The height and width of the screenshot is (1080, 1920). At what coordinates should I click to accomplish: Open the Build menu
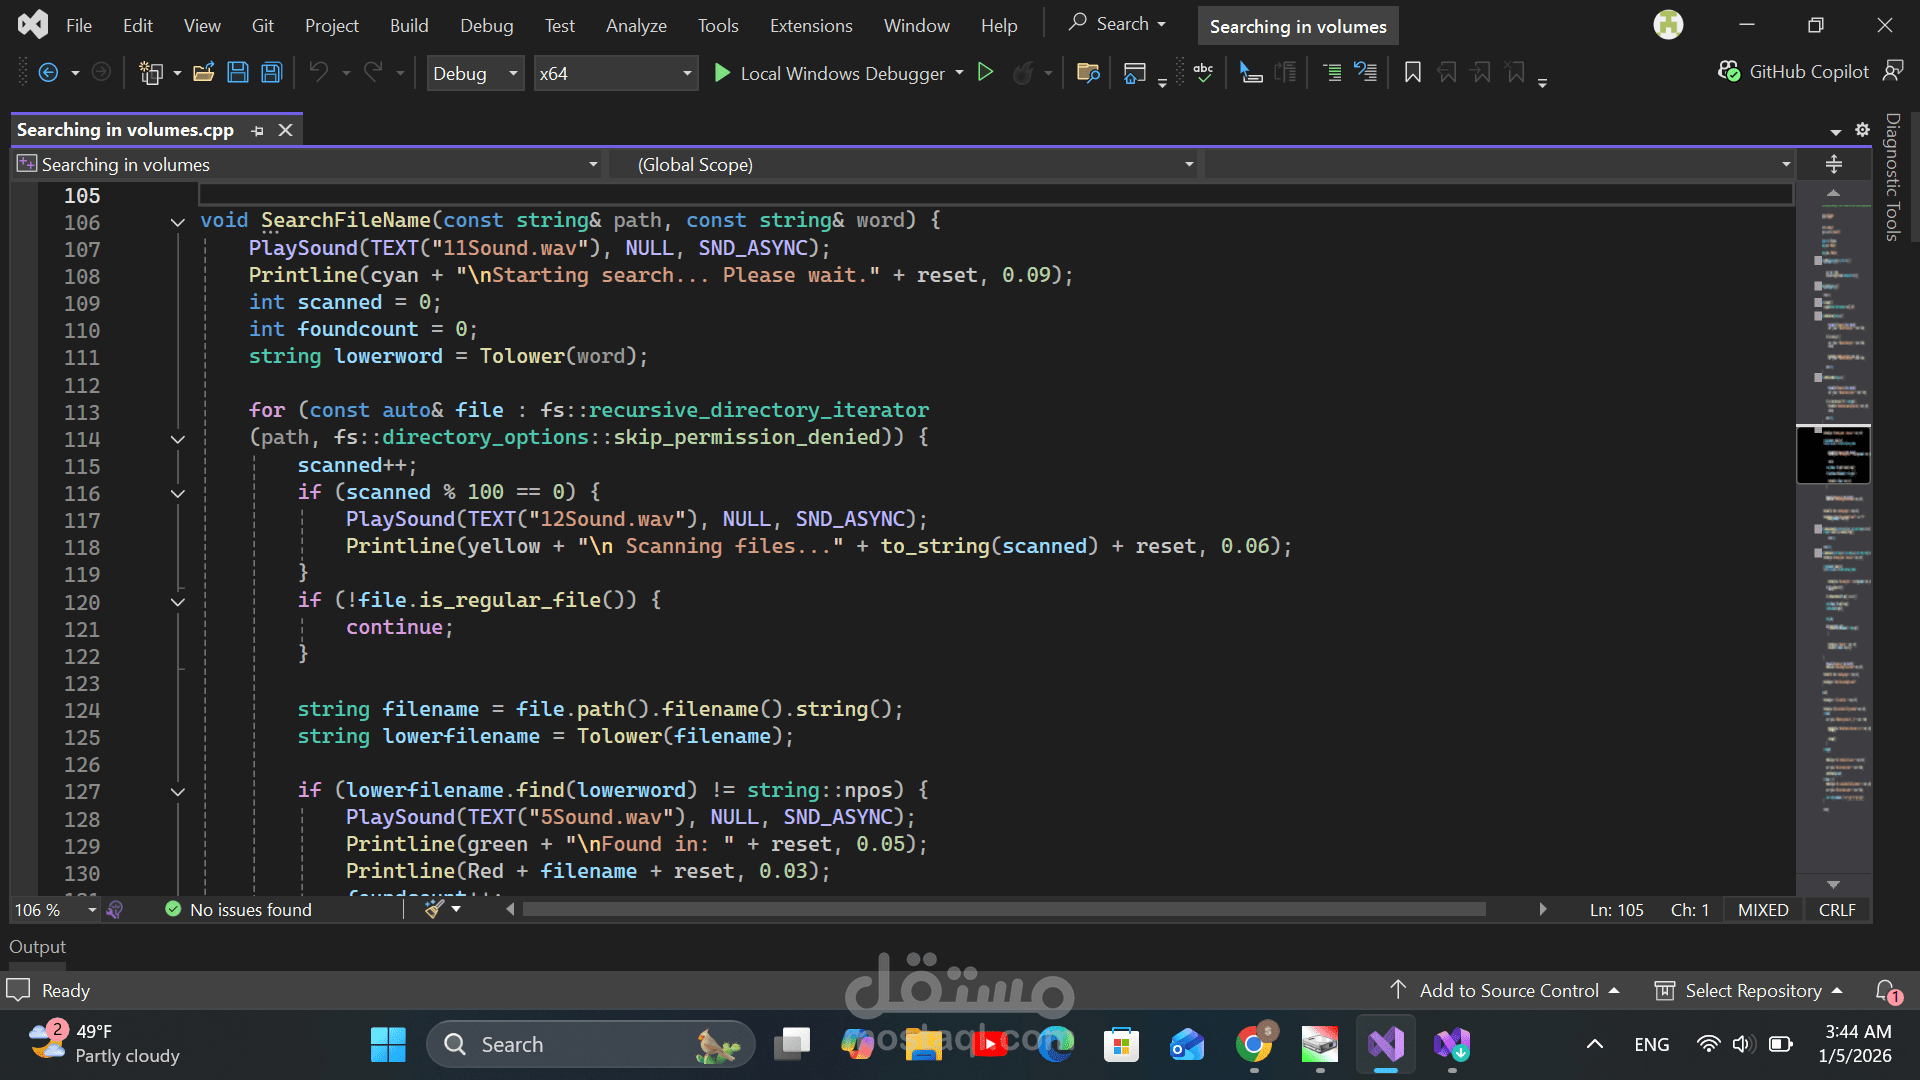(x=408, y=26)
